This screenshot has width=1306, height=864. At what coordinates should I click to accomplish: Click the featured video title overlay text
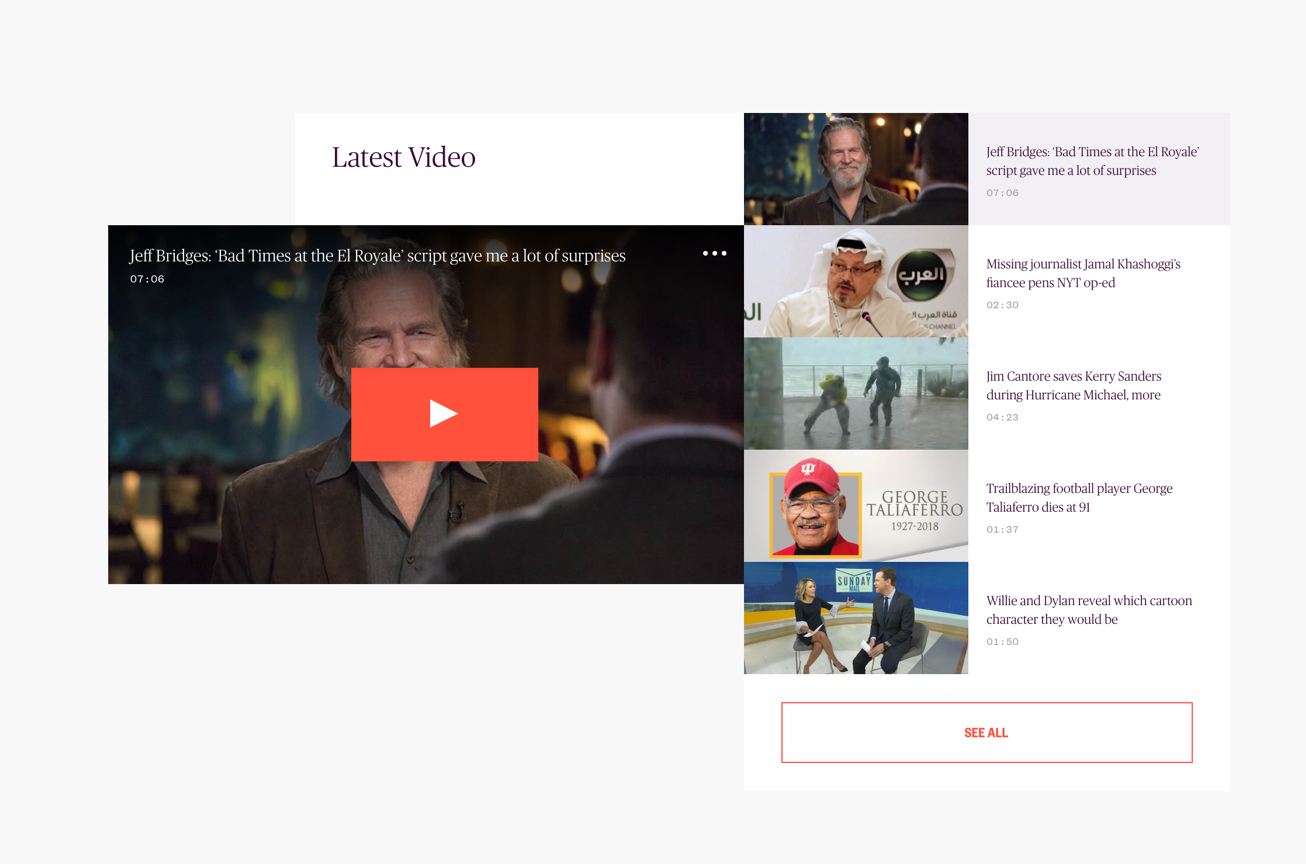click(x=378, y=256)
